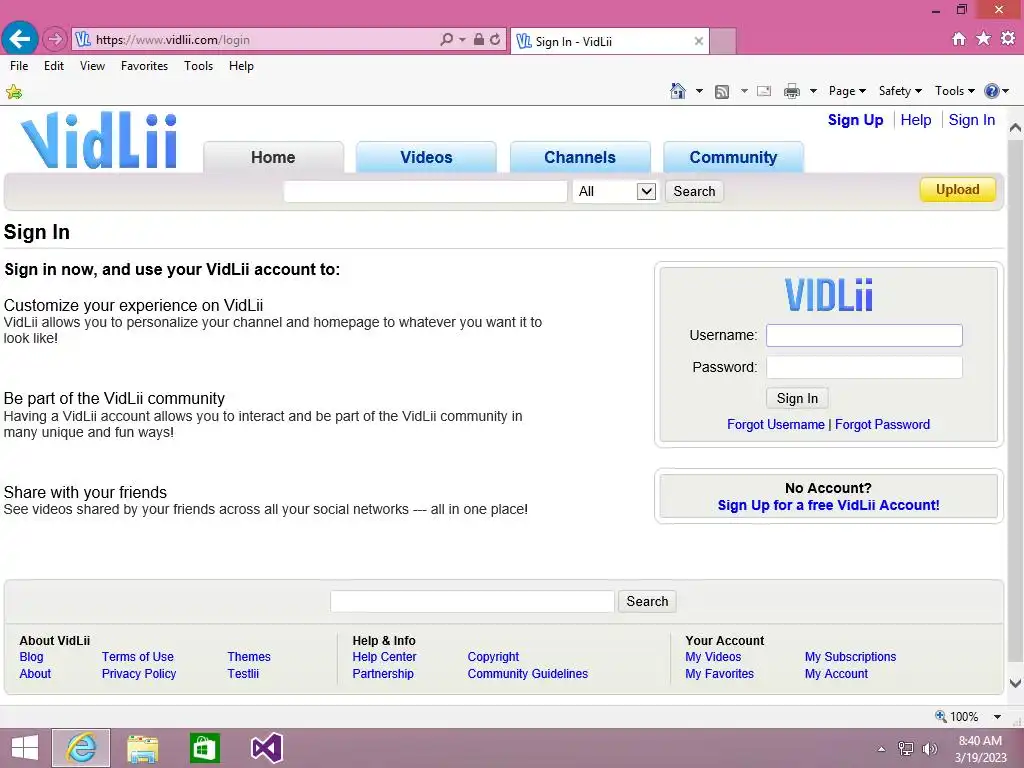Open the Tools menu in menu bar
Image resolution: width=1024 pixels, height=768 pixels.
[x=199, y=66]
